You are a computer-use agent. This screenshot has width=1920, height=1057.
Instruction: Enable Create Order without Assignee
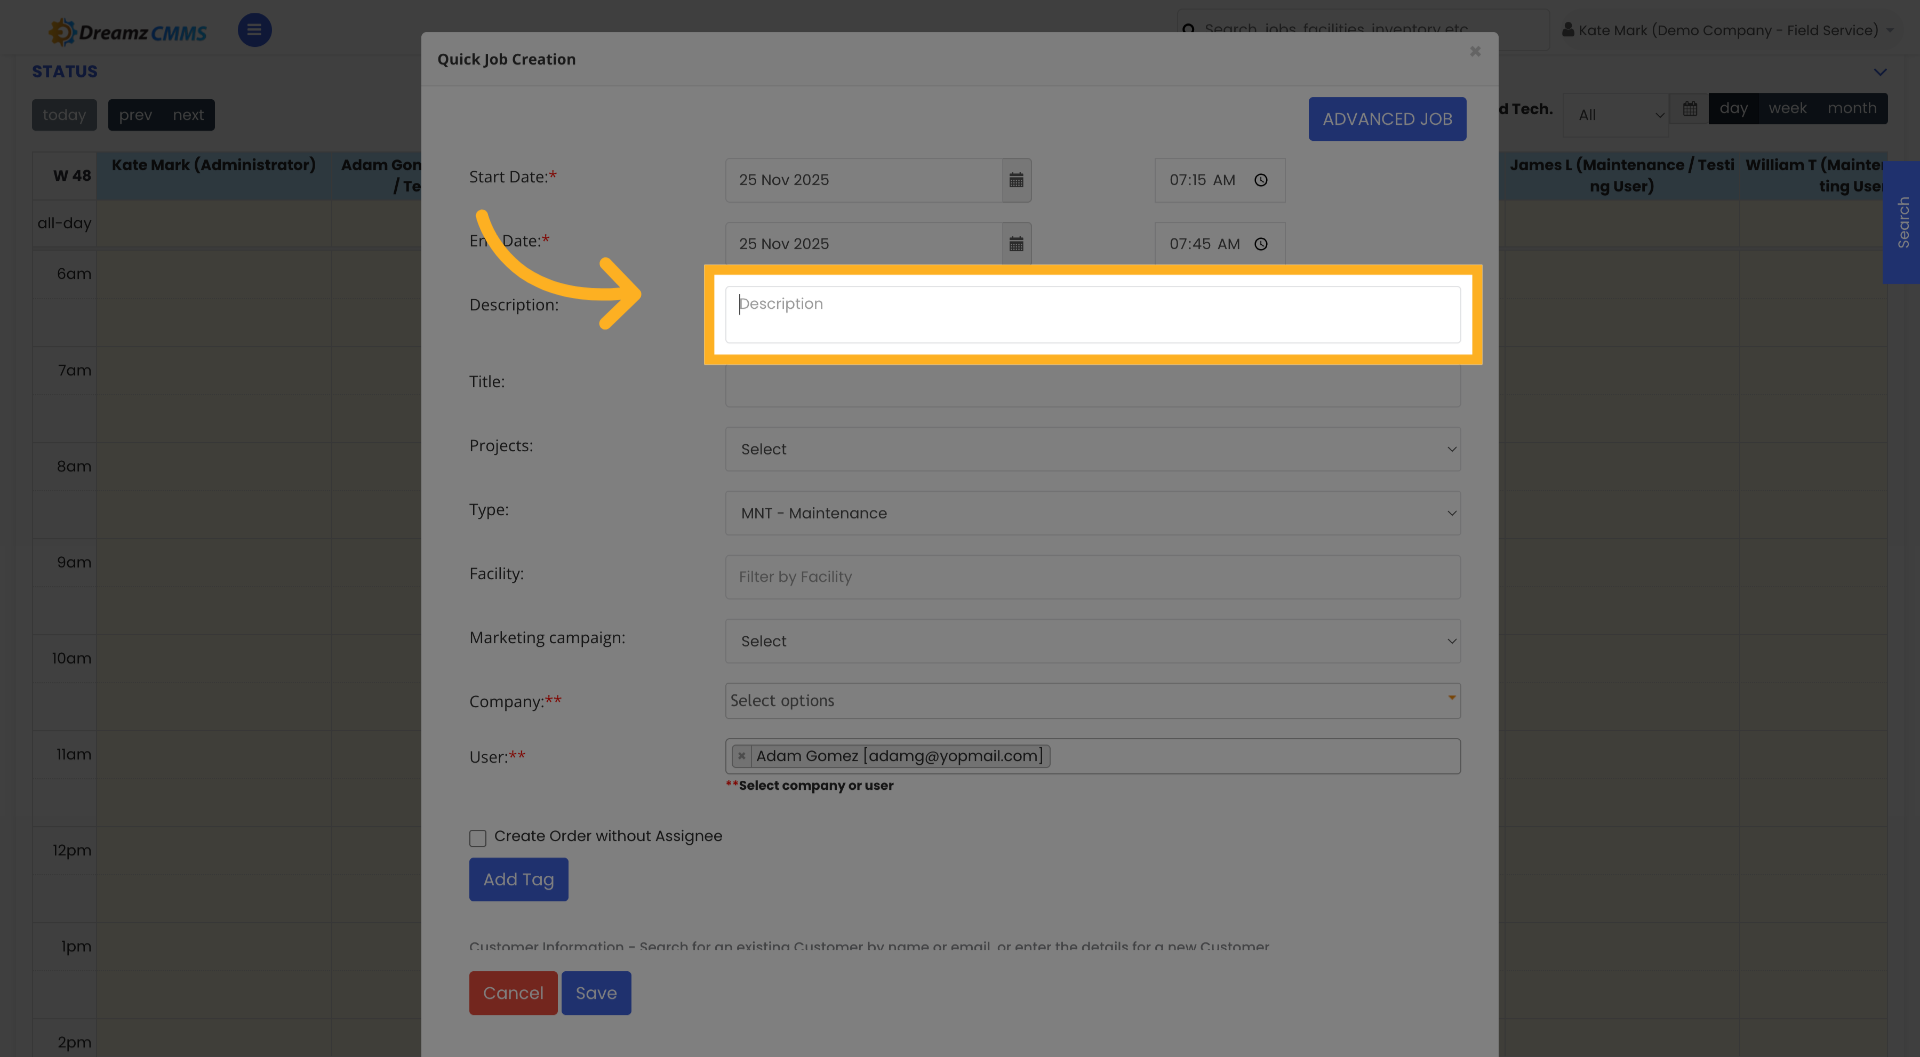[478, 838]
